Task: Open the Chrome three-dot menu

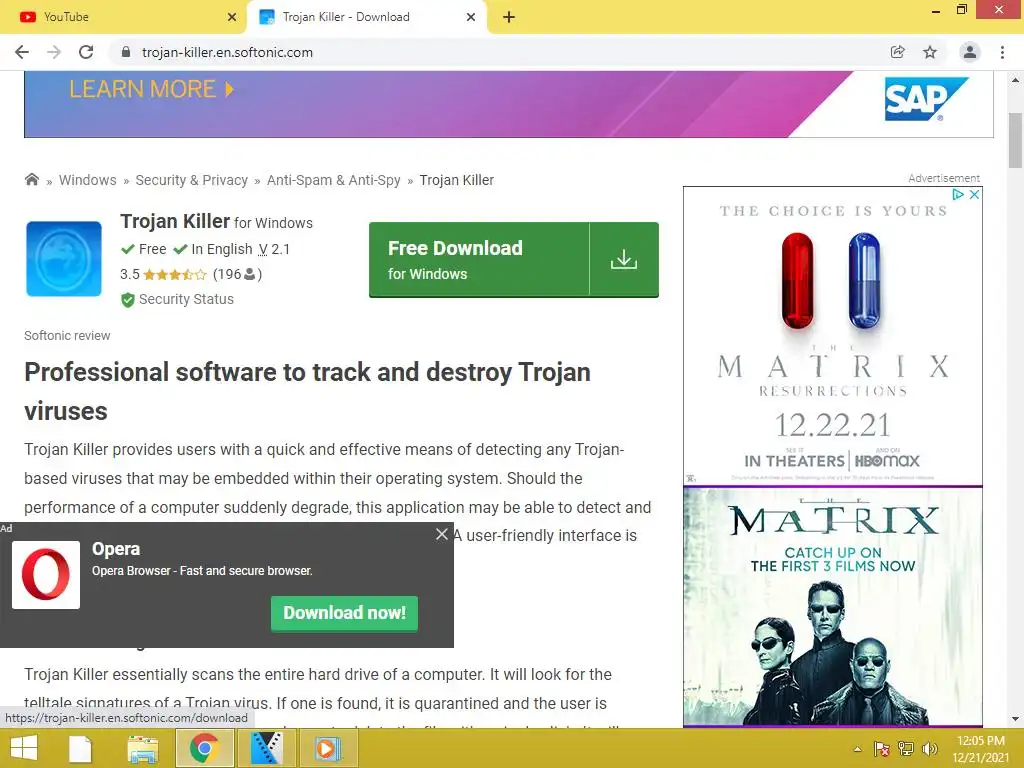Action: pos(1002,52)
